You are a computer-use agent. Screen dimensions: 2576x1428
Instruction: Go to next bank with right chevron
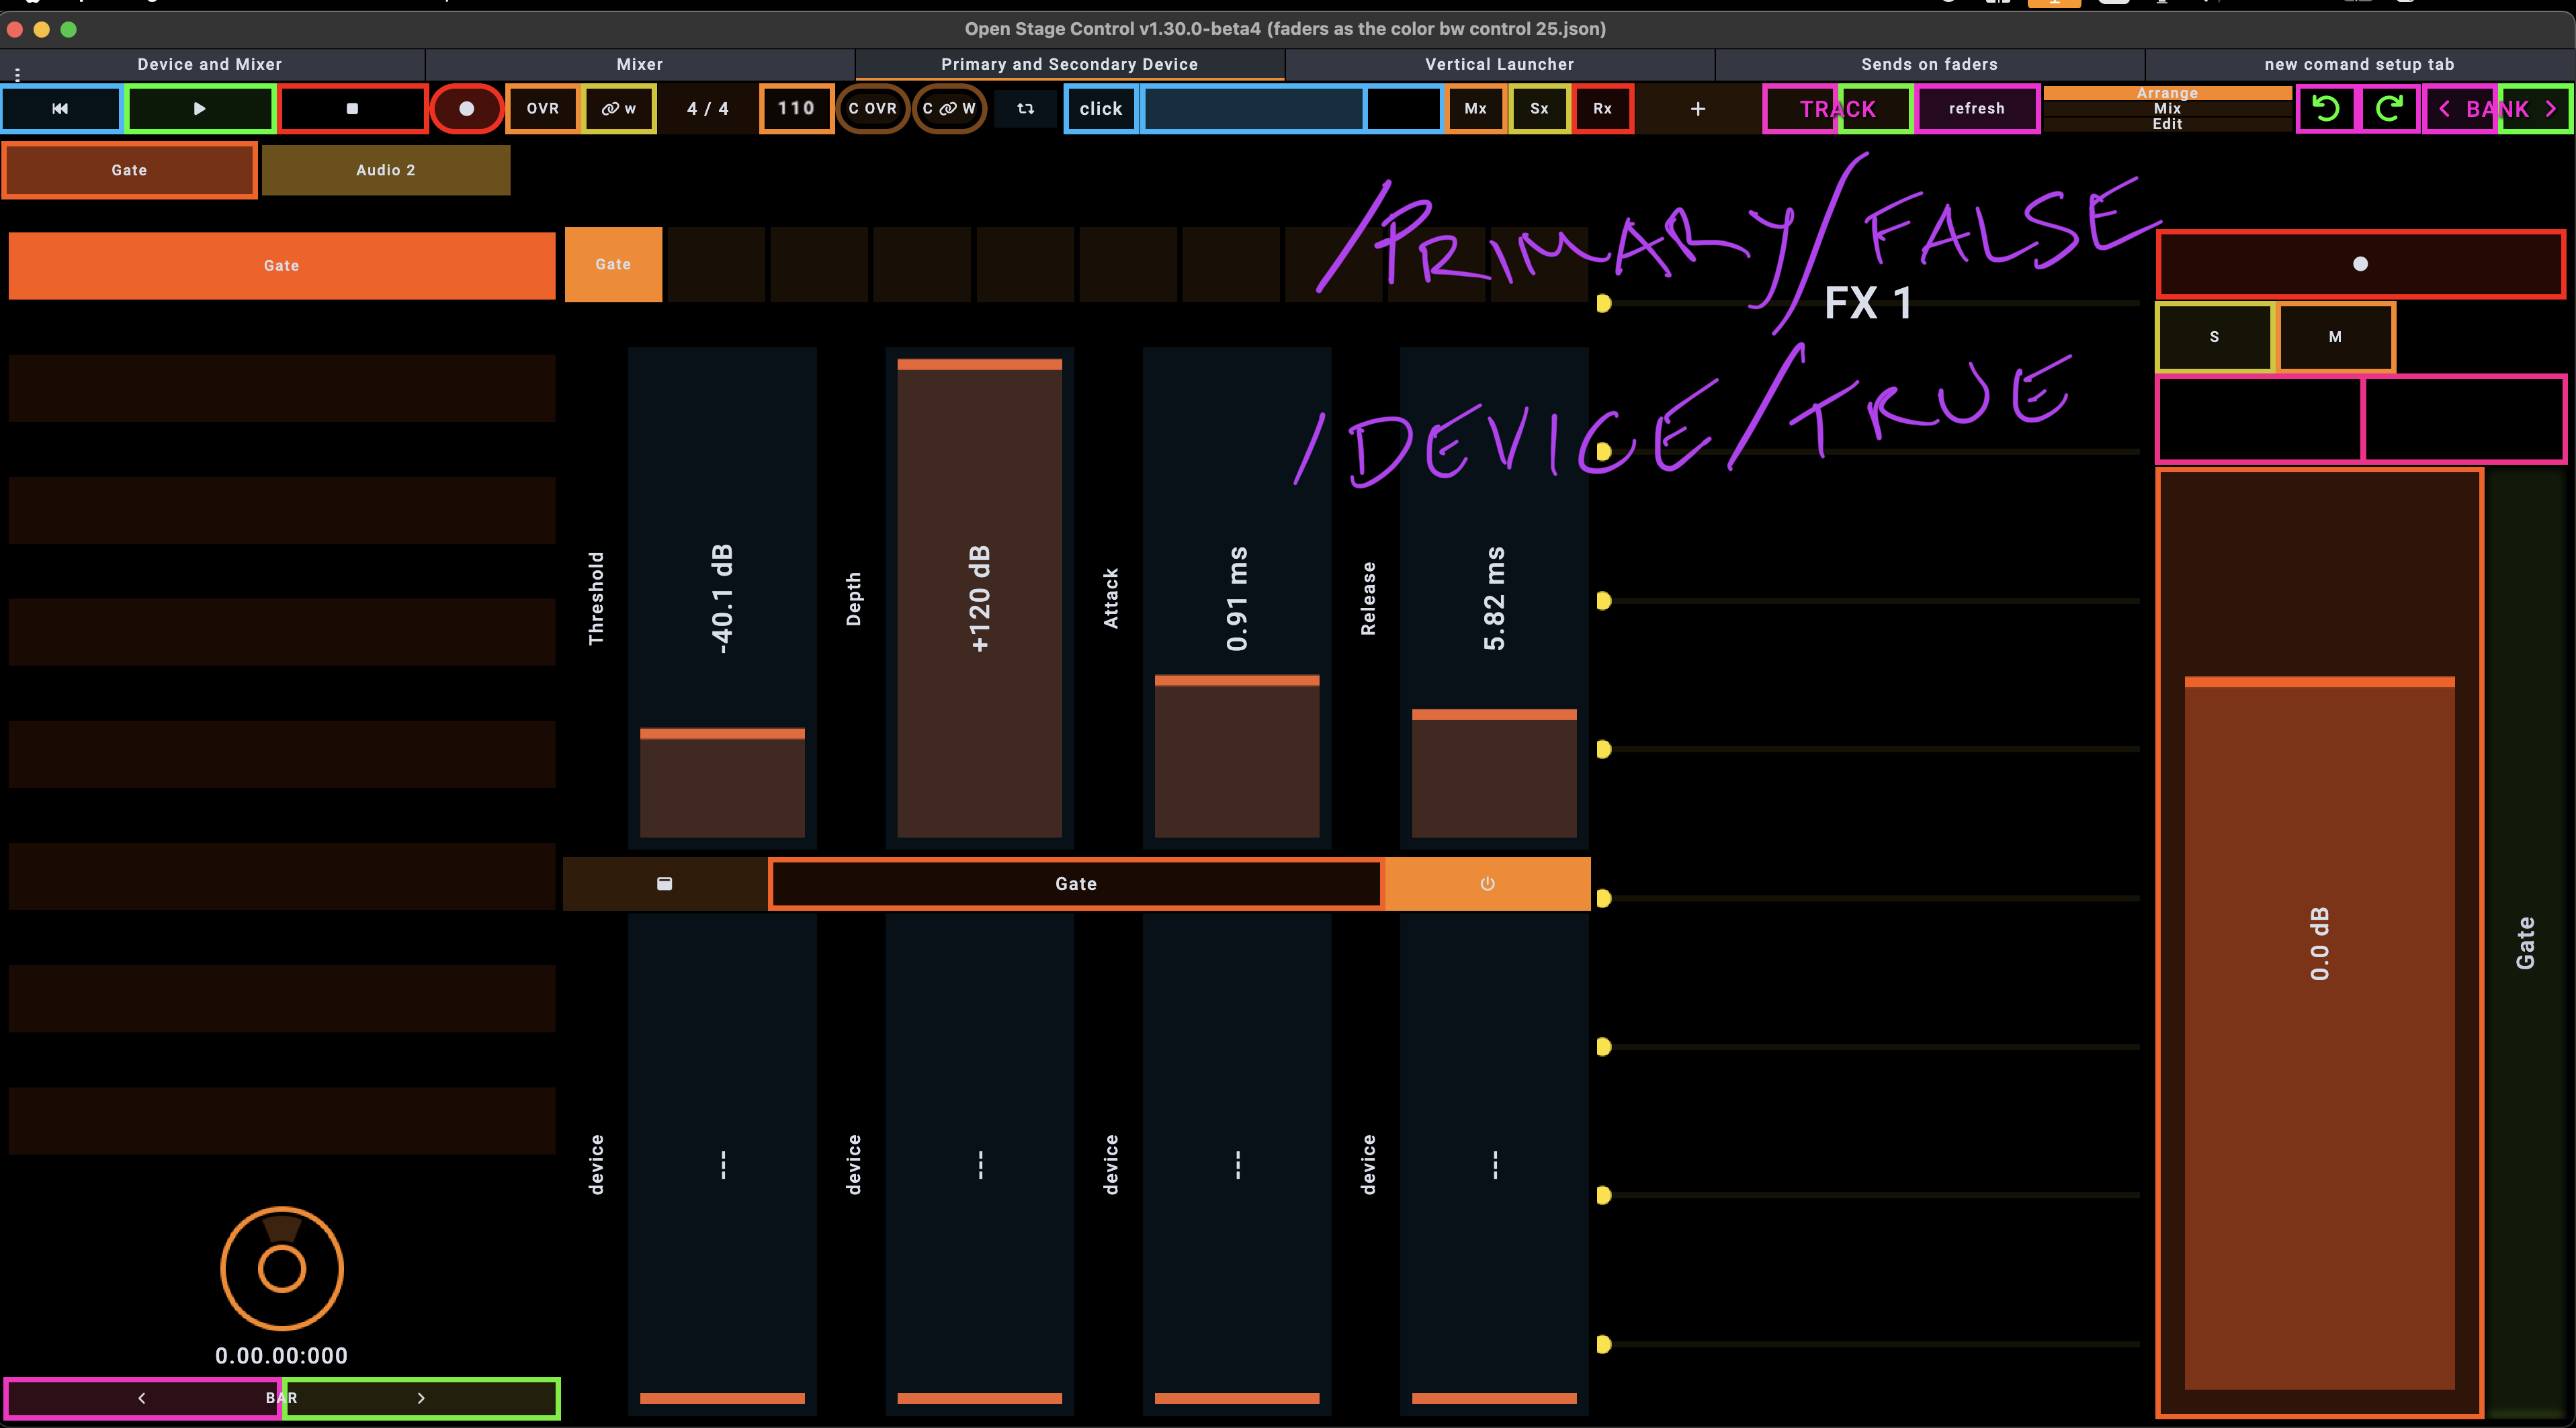2550,108
